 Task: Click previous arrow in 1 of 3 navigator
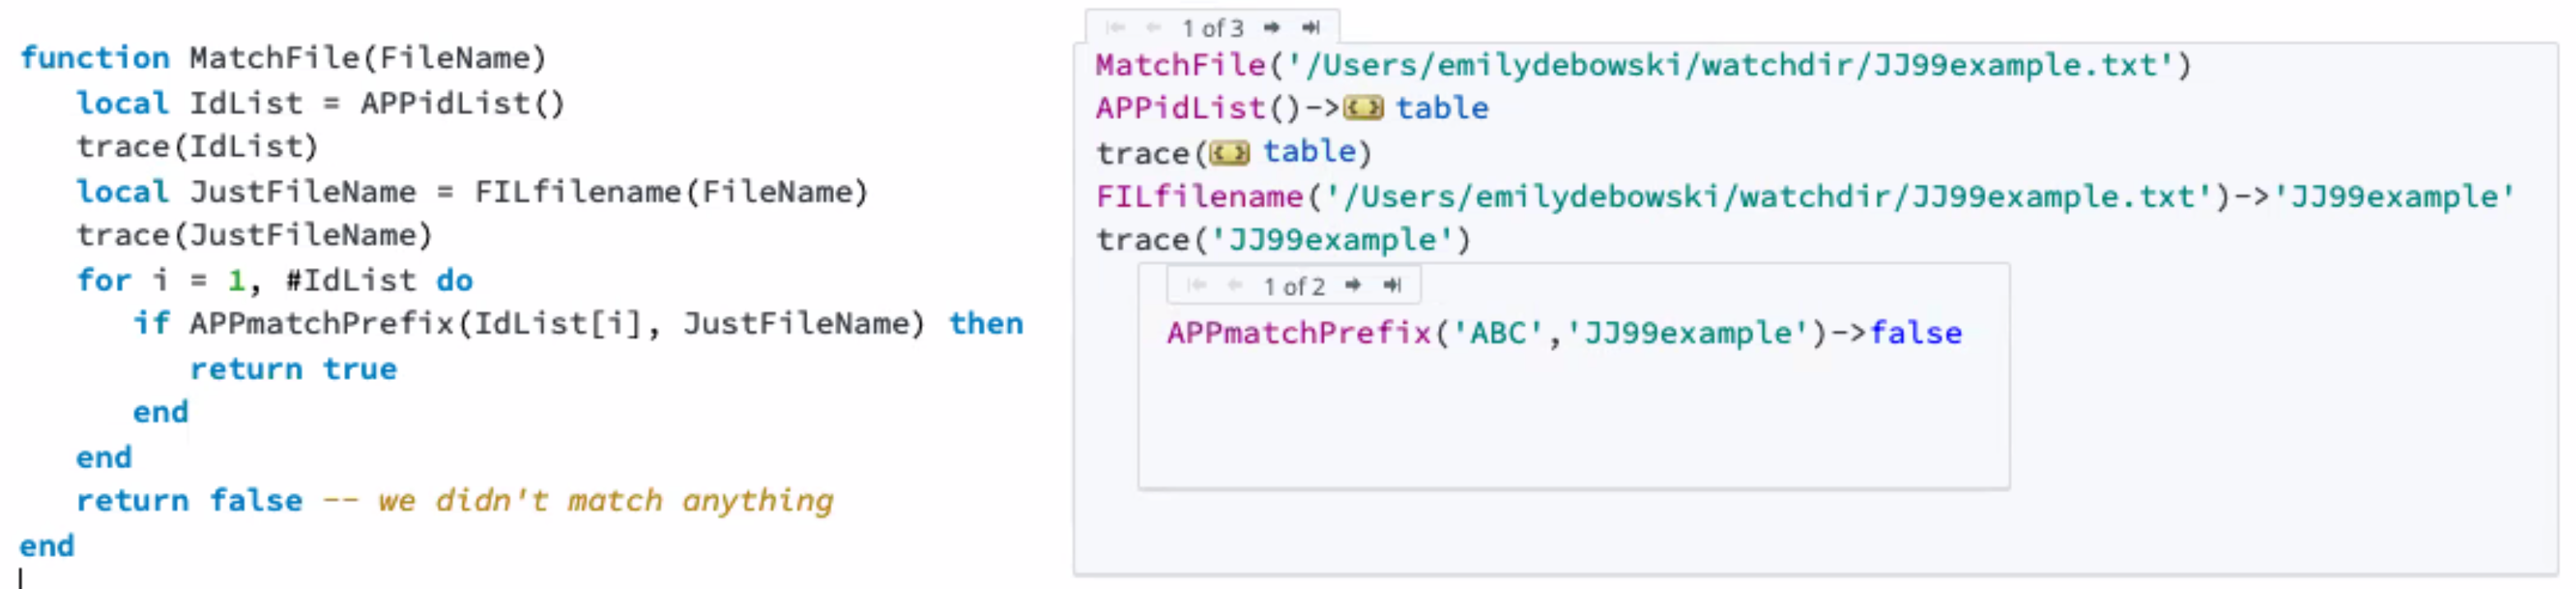(1154, 27)
